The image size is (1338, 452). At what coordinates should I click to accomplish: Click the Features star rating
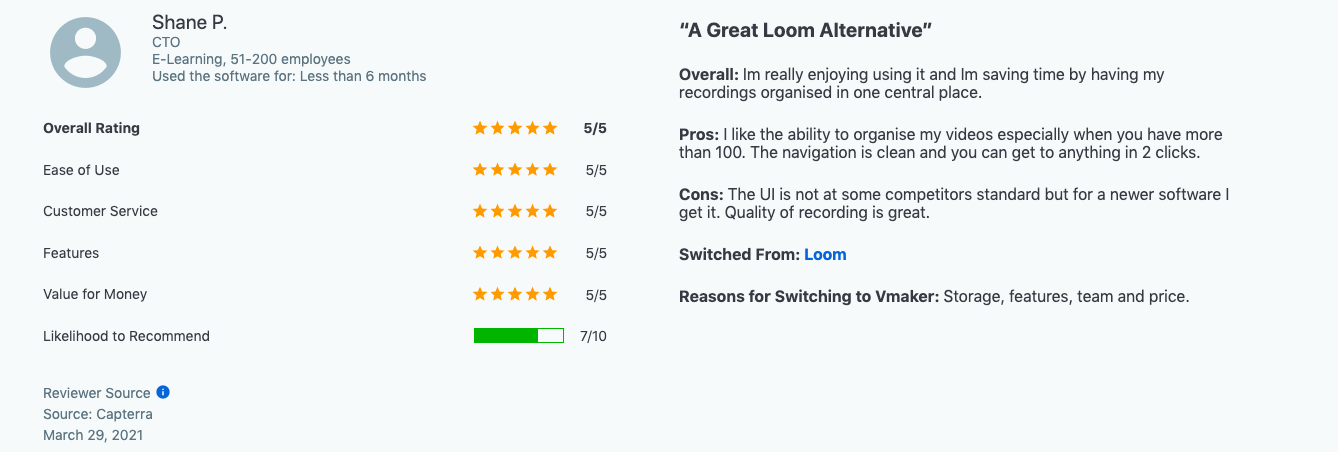[x=515, y=253]
